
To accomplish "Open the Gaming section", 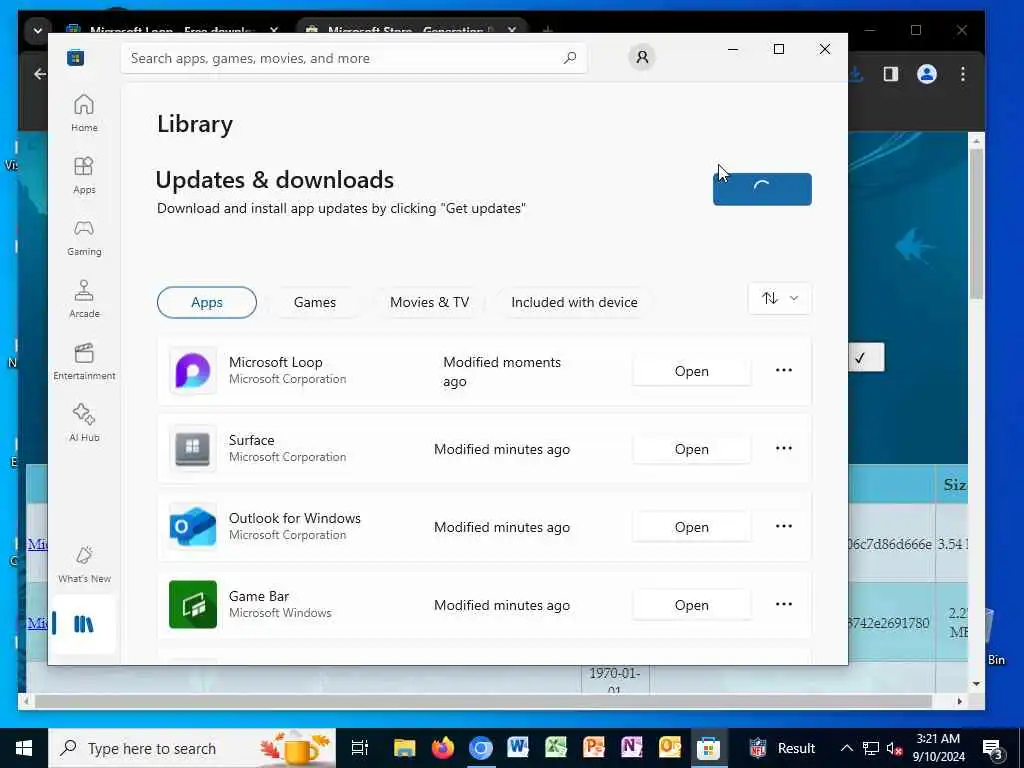I will (x=84, y=237).
